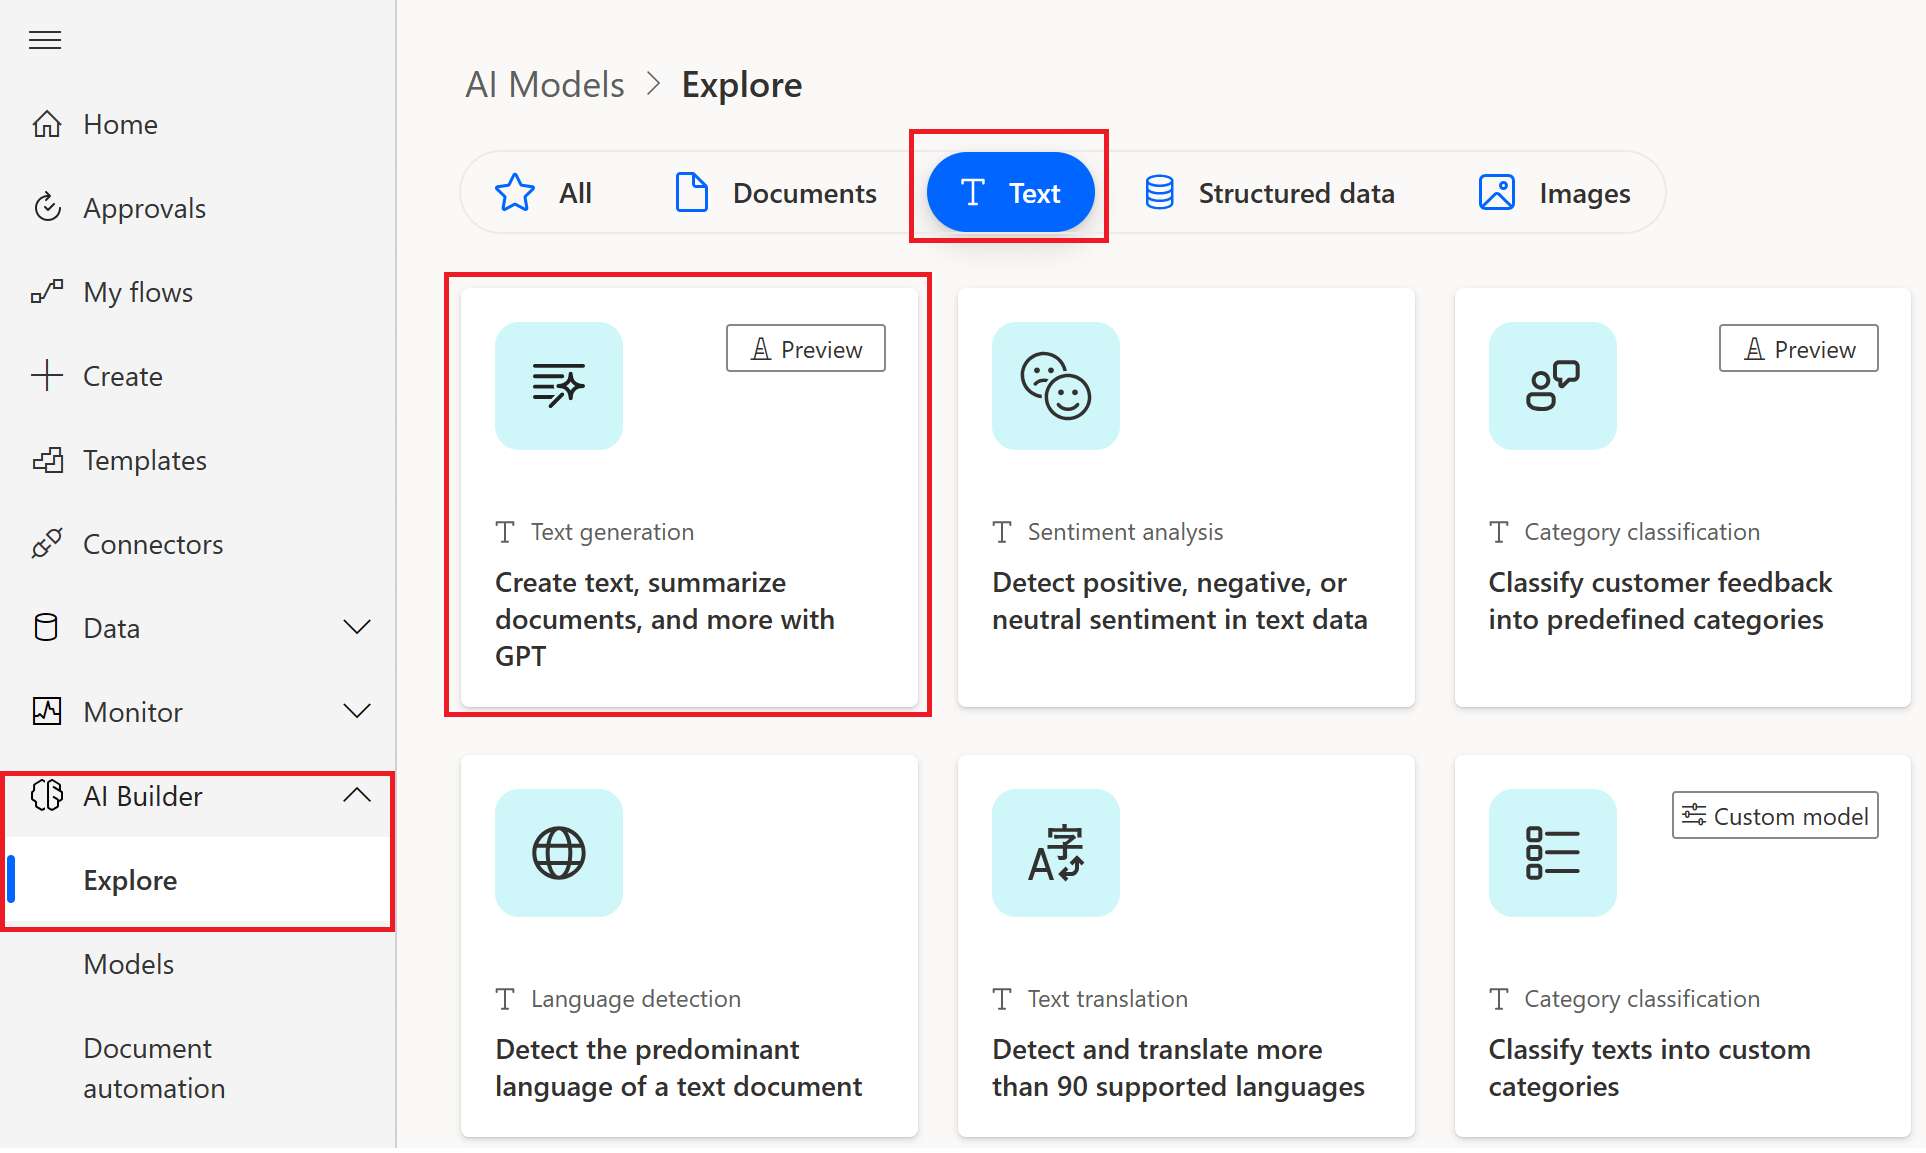1926x1153 pixels.
Task: Open the Templates menu item
Action: (x=146, y=460)
